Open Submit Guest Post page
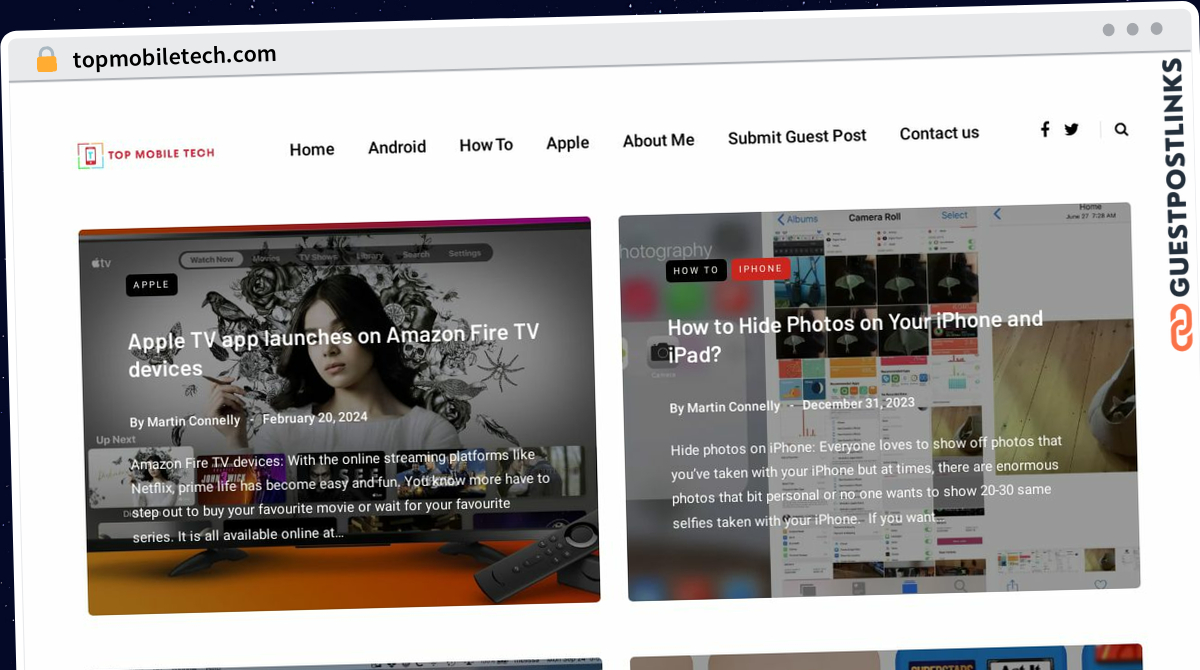The image size is (1200, 670). pos(797,137)
